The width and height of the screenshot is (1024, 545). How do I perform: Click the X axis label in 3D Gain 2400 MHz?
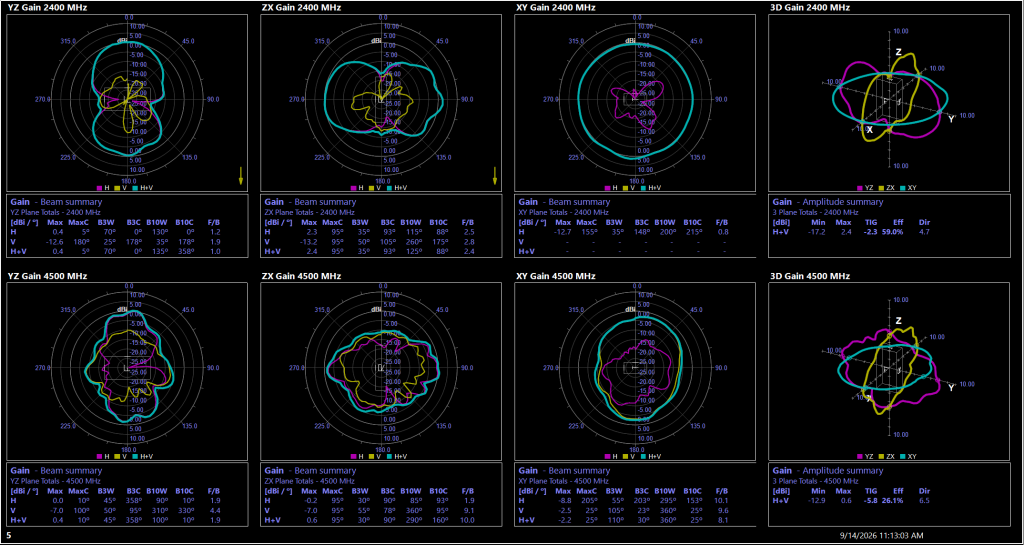(870, 130)
